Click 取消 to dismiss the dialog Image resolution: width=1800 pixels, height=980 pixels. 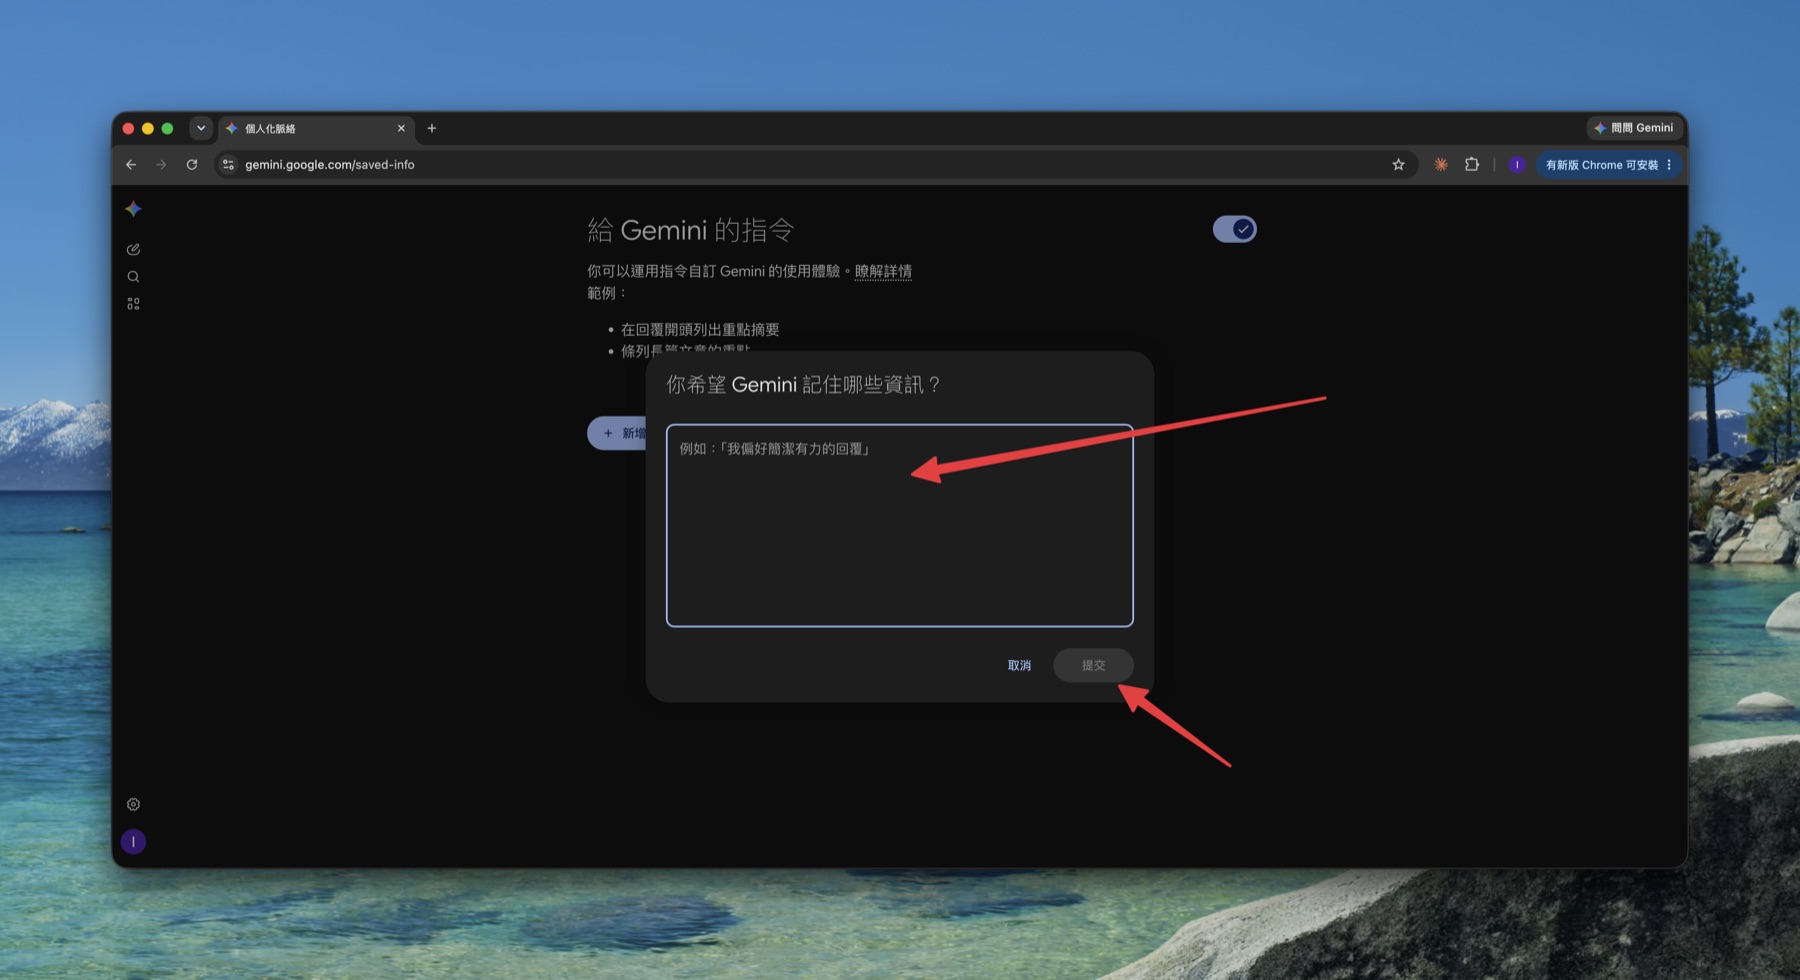(1019, 665)
